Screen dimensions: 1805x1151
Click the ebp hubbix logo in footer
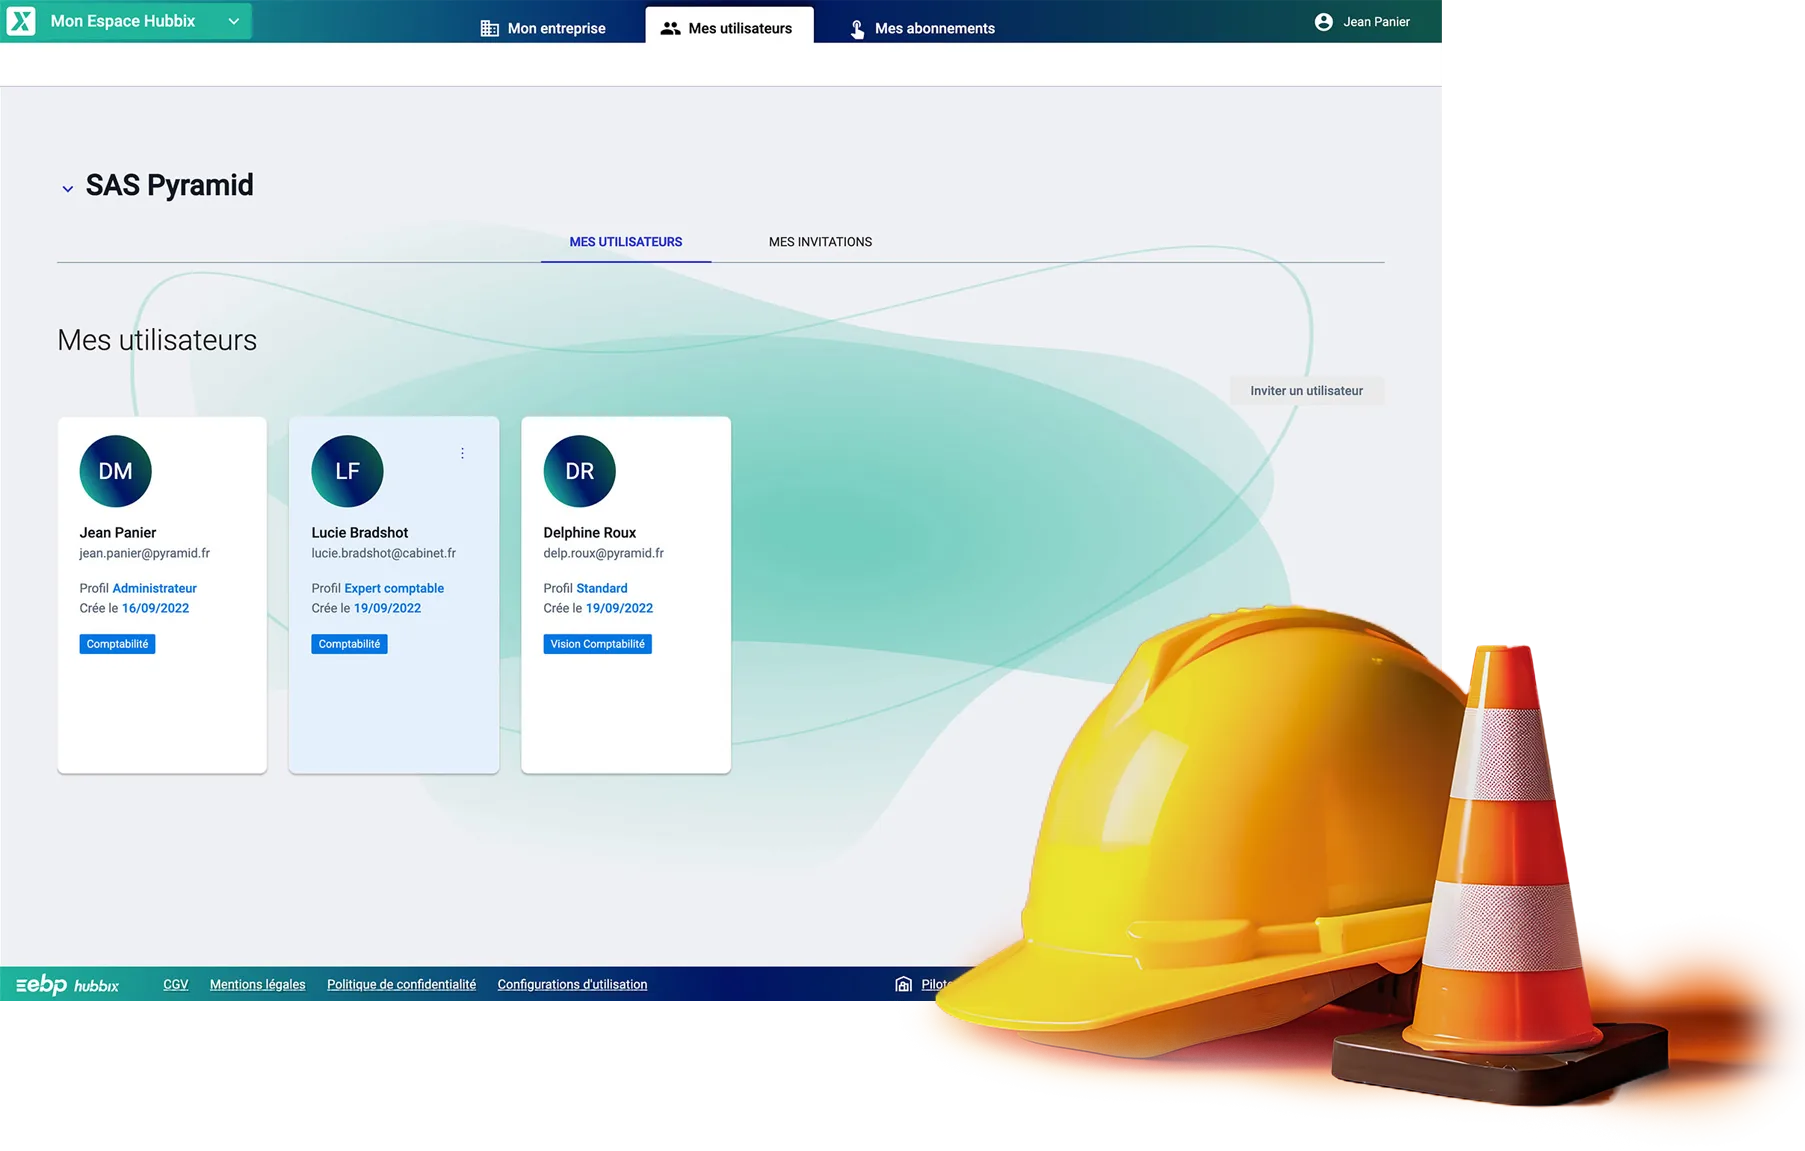pos(66,984)
